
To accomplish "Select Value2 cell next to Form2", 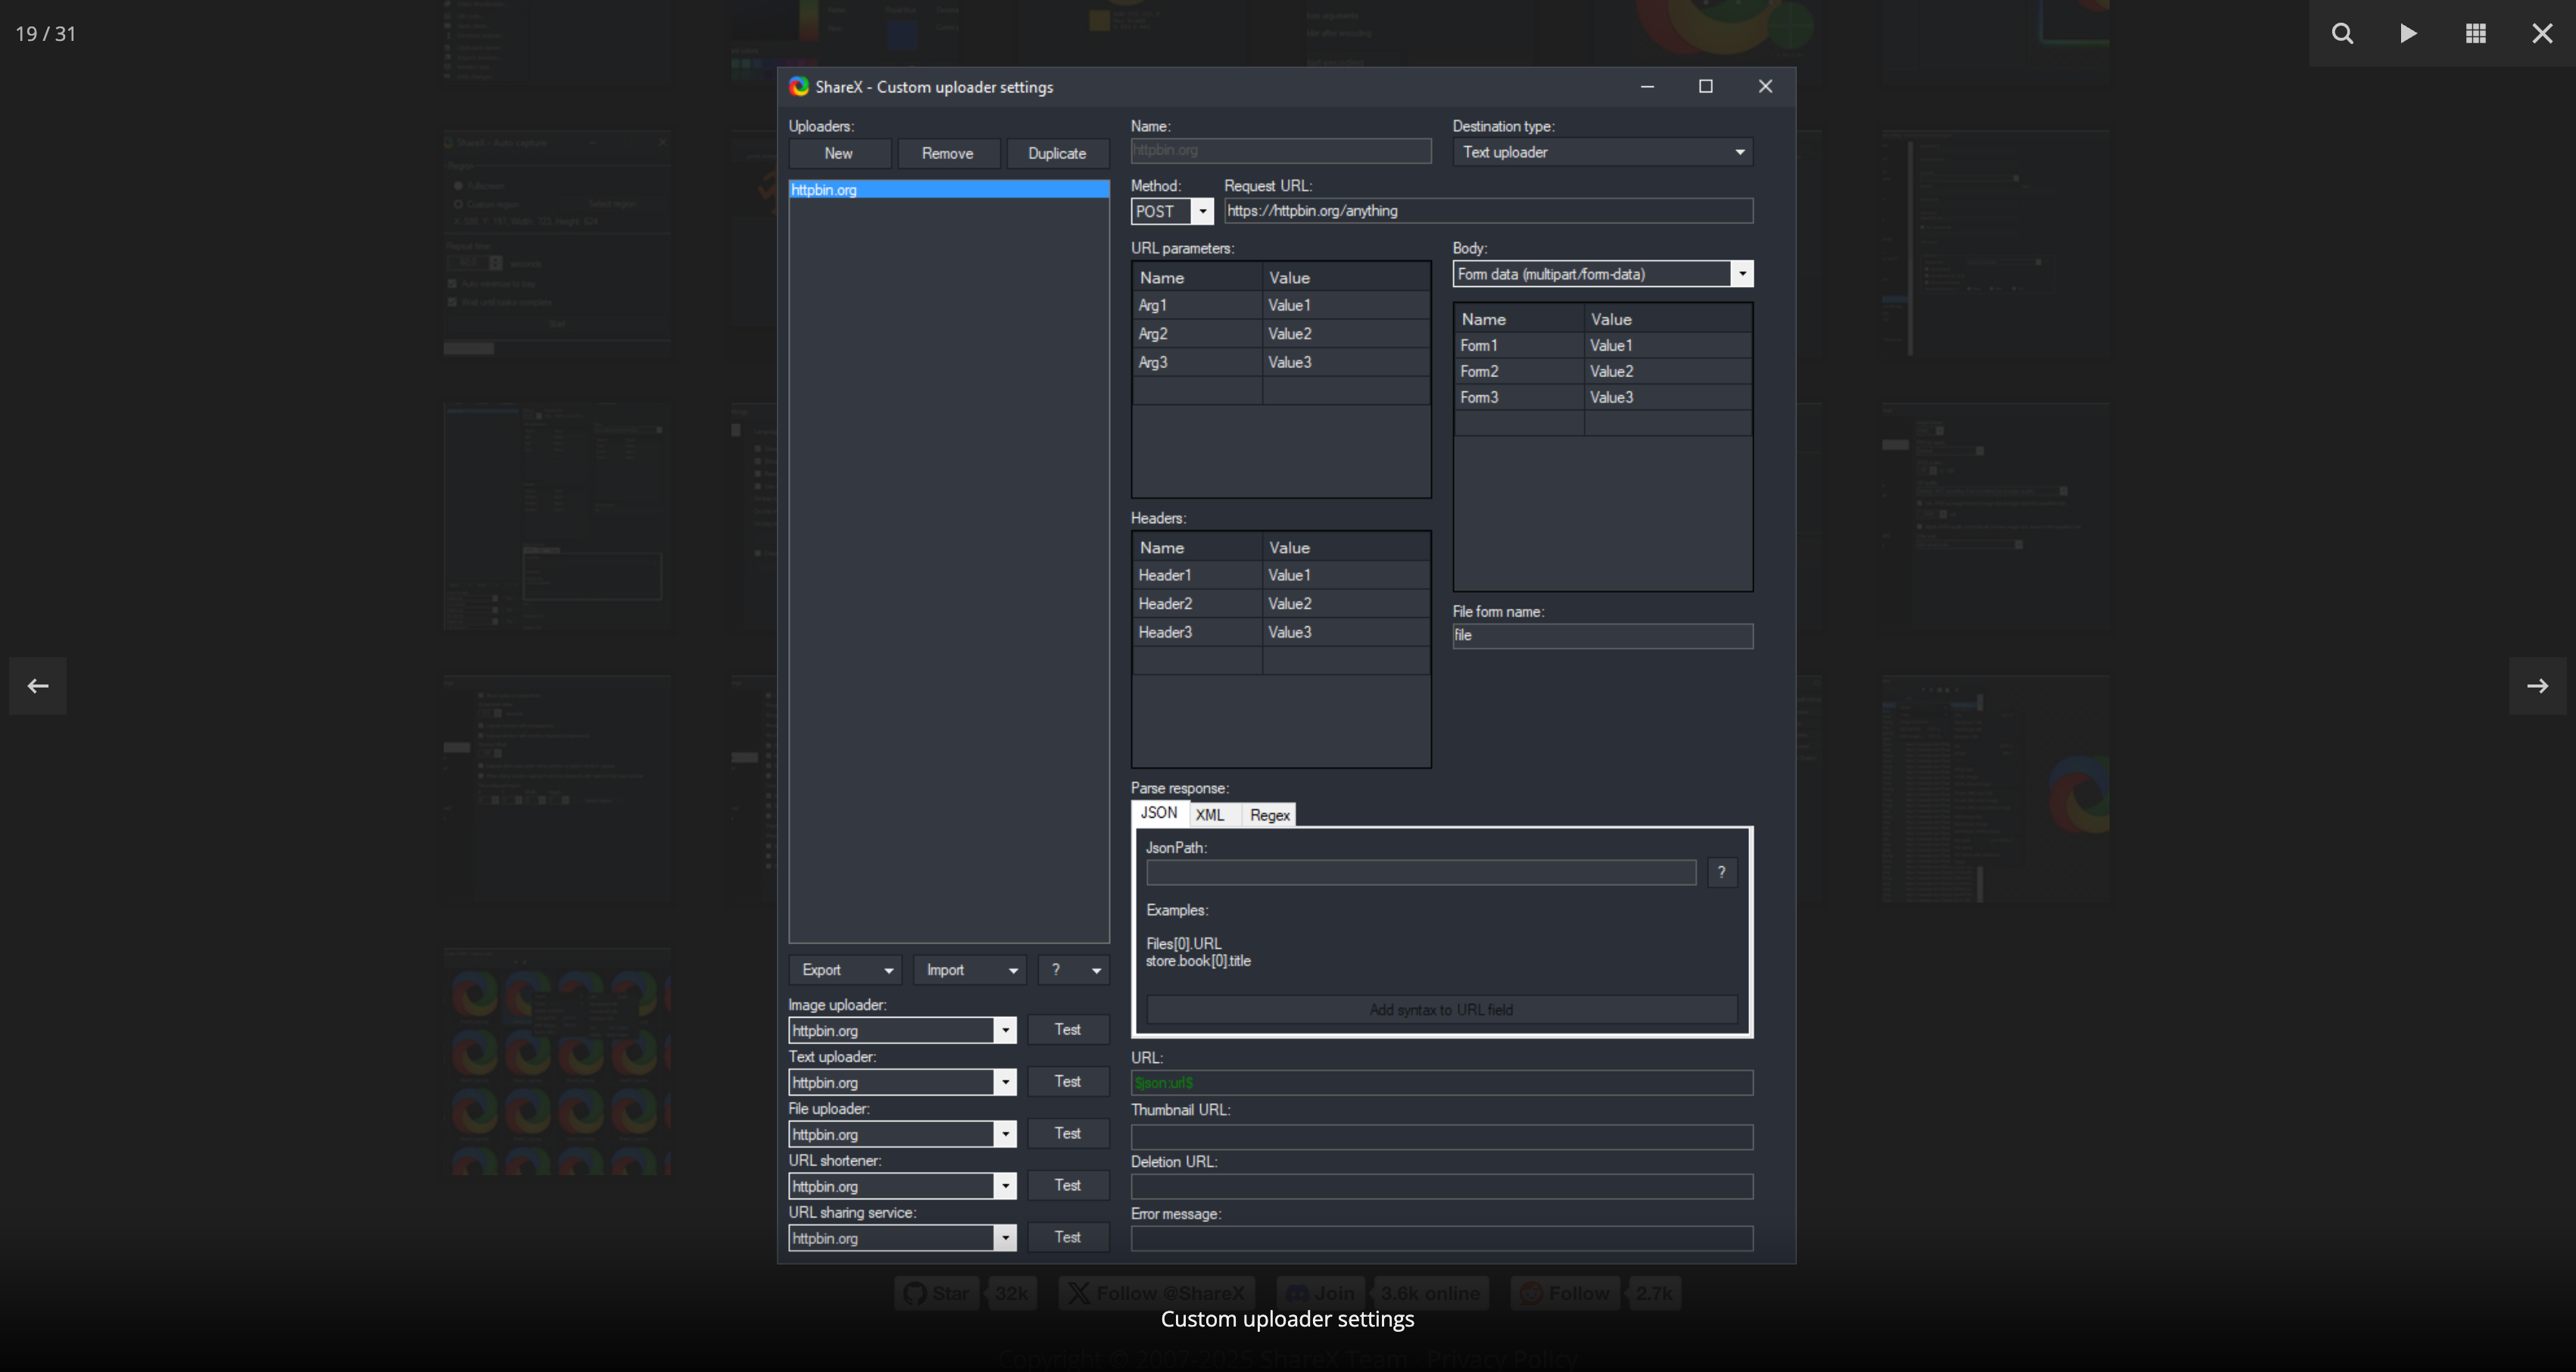I will pyautogui.click(x=1668, y=372).
